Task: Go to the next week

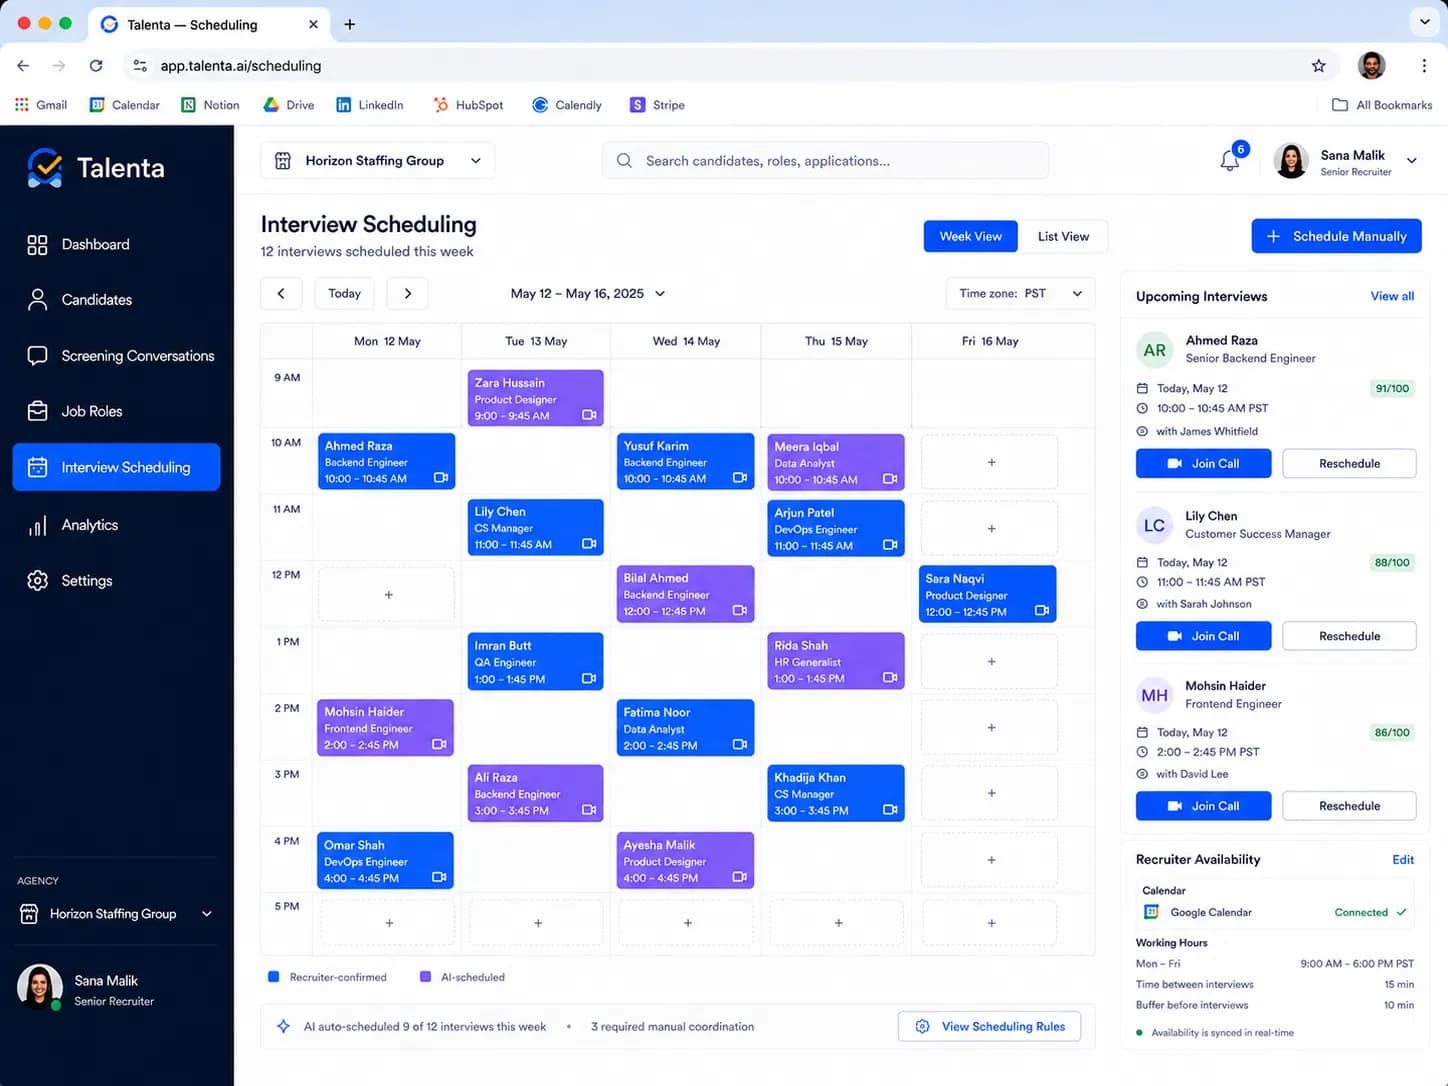Action: [408, 293]
